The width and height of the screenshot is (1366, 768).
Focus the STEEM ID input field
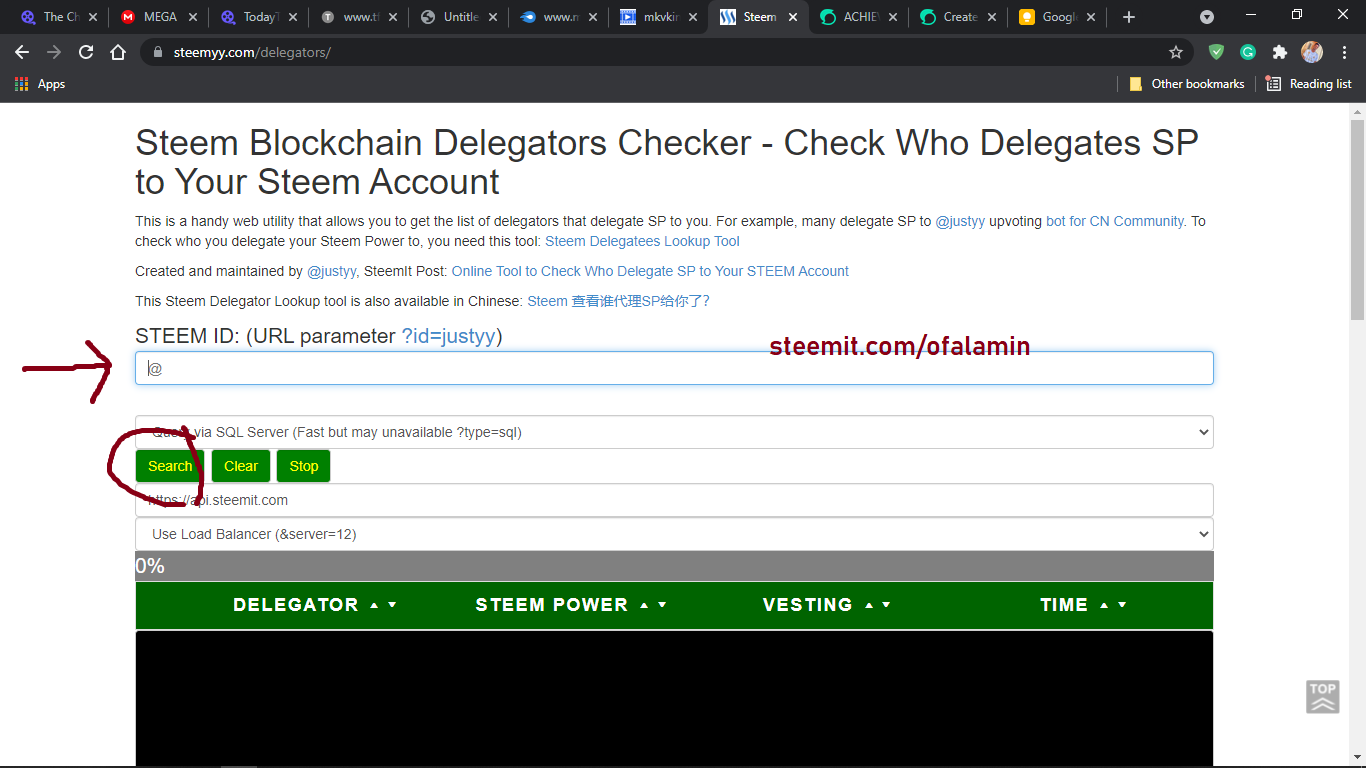(x=674, y=368)
